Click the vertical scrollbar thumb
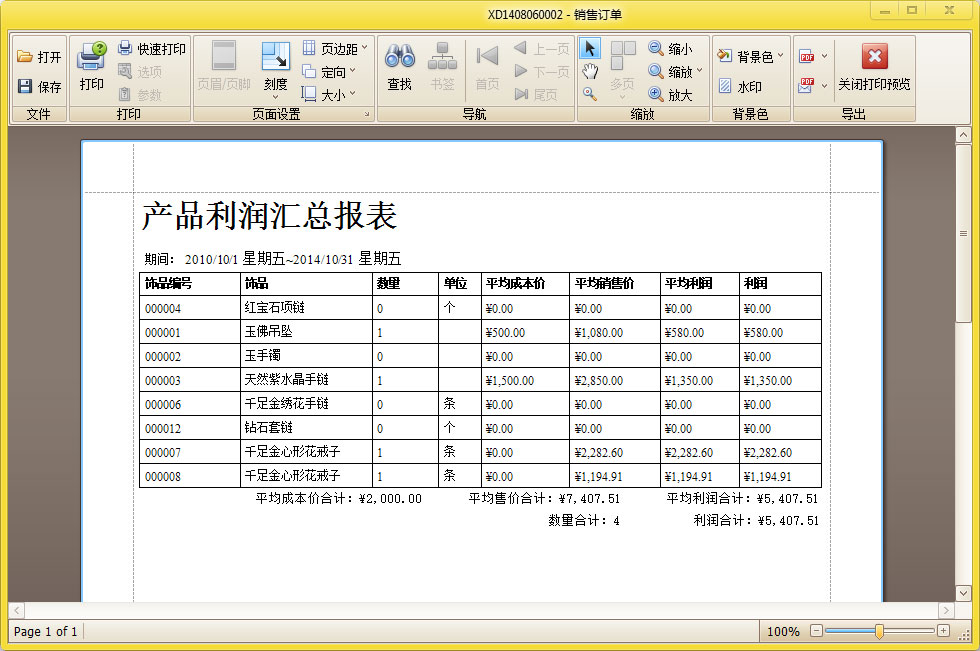Viewport: 980px width, 651px height. (963, 234)
